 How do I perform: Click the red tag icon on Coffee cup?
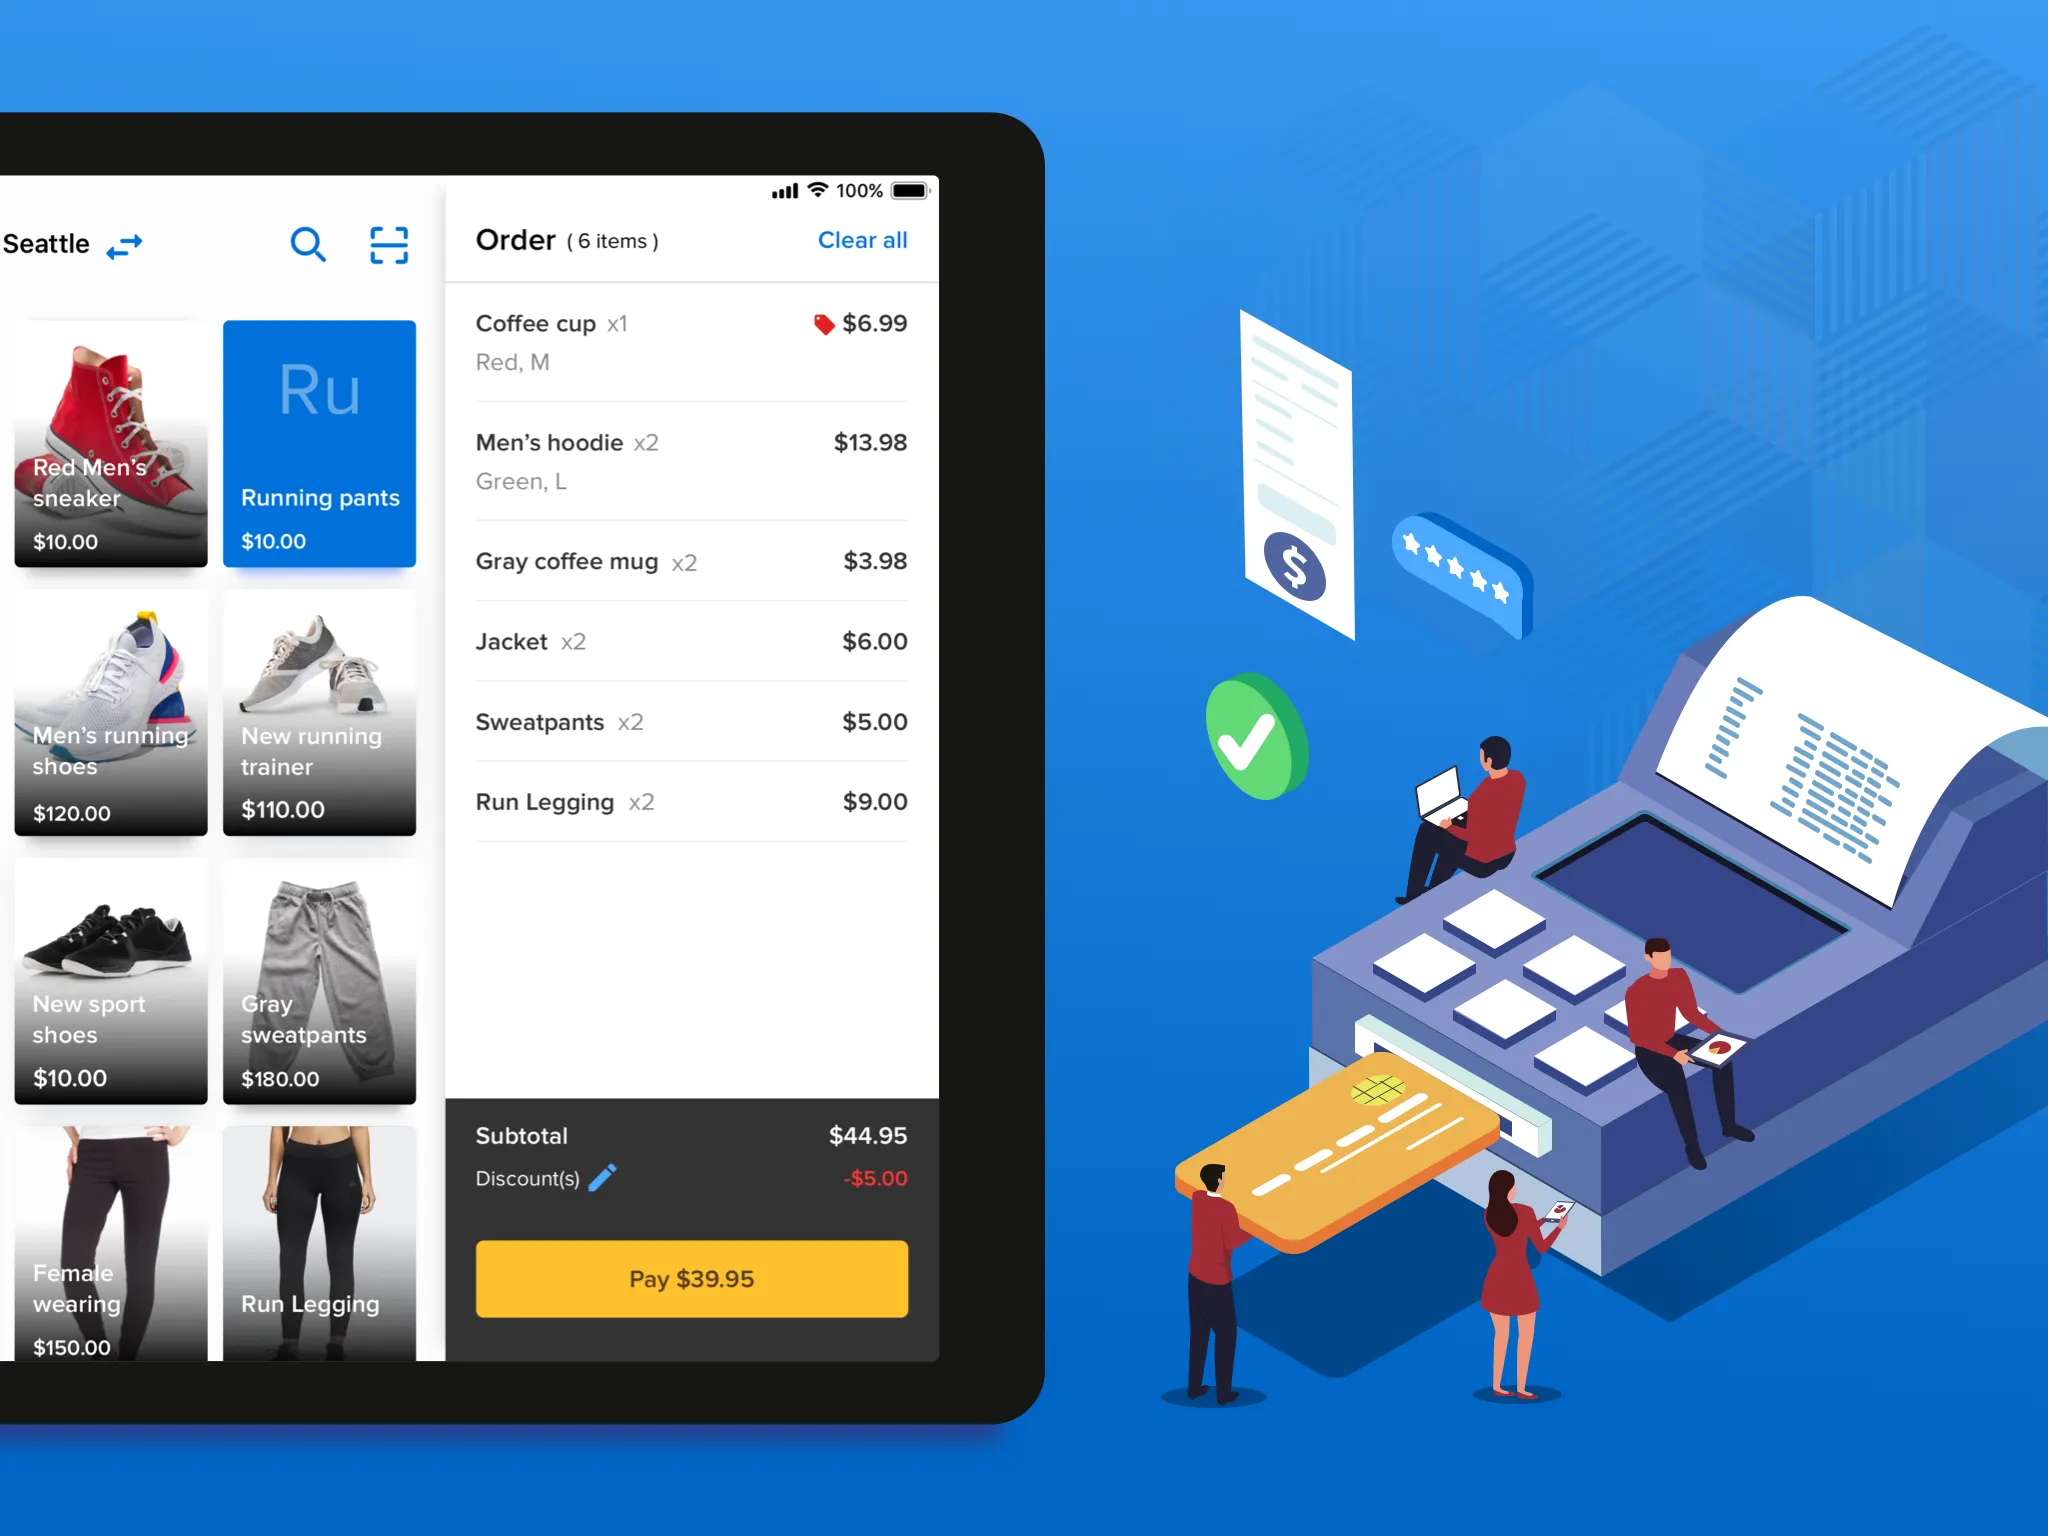point(822,324)
